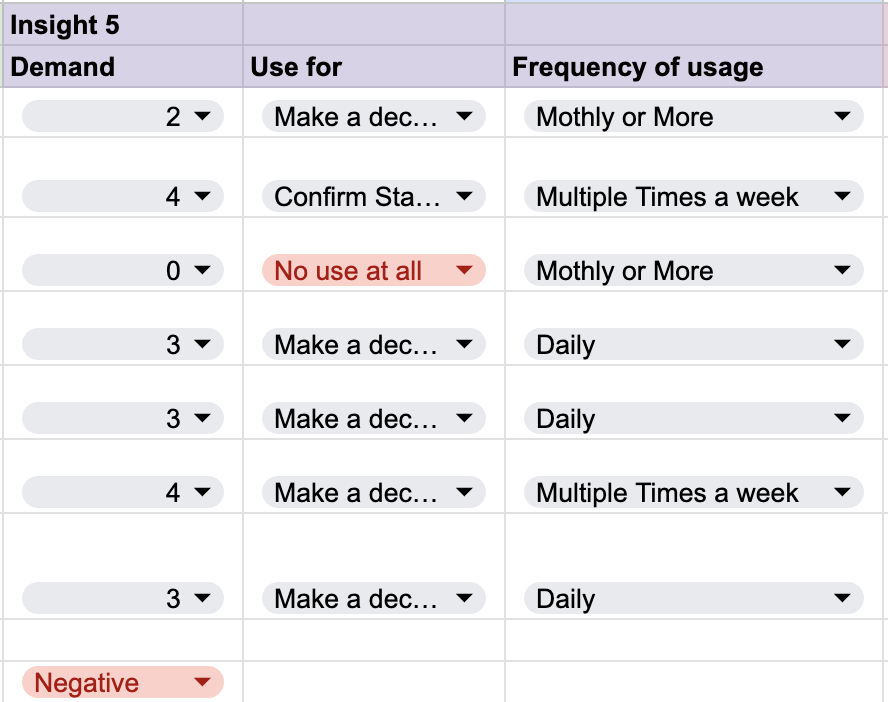Click the red Negative dropdown chip
Viewport: 888px width, 702px height.
pyautogui.click(x=123, y=682)
